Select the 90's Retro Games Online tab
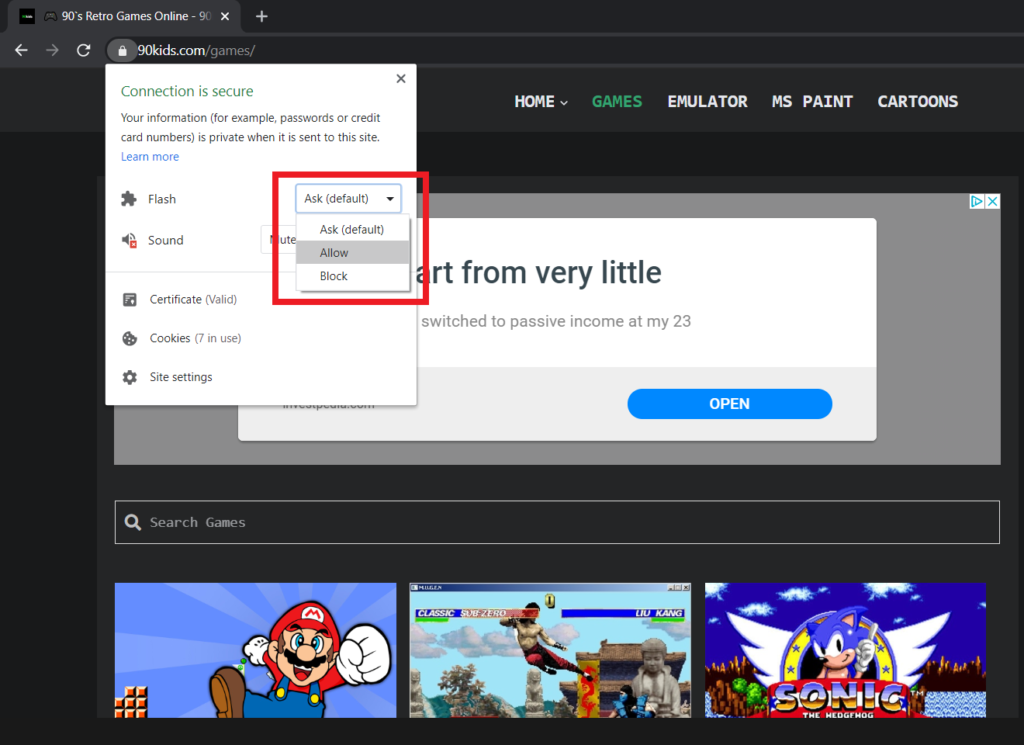 [x=124, y=16]
